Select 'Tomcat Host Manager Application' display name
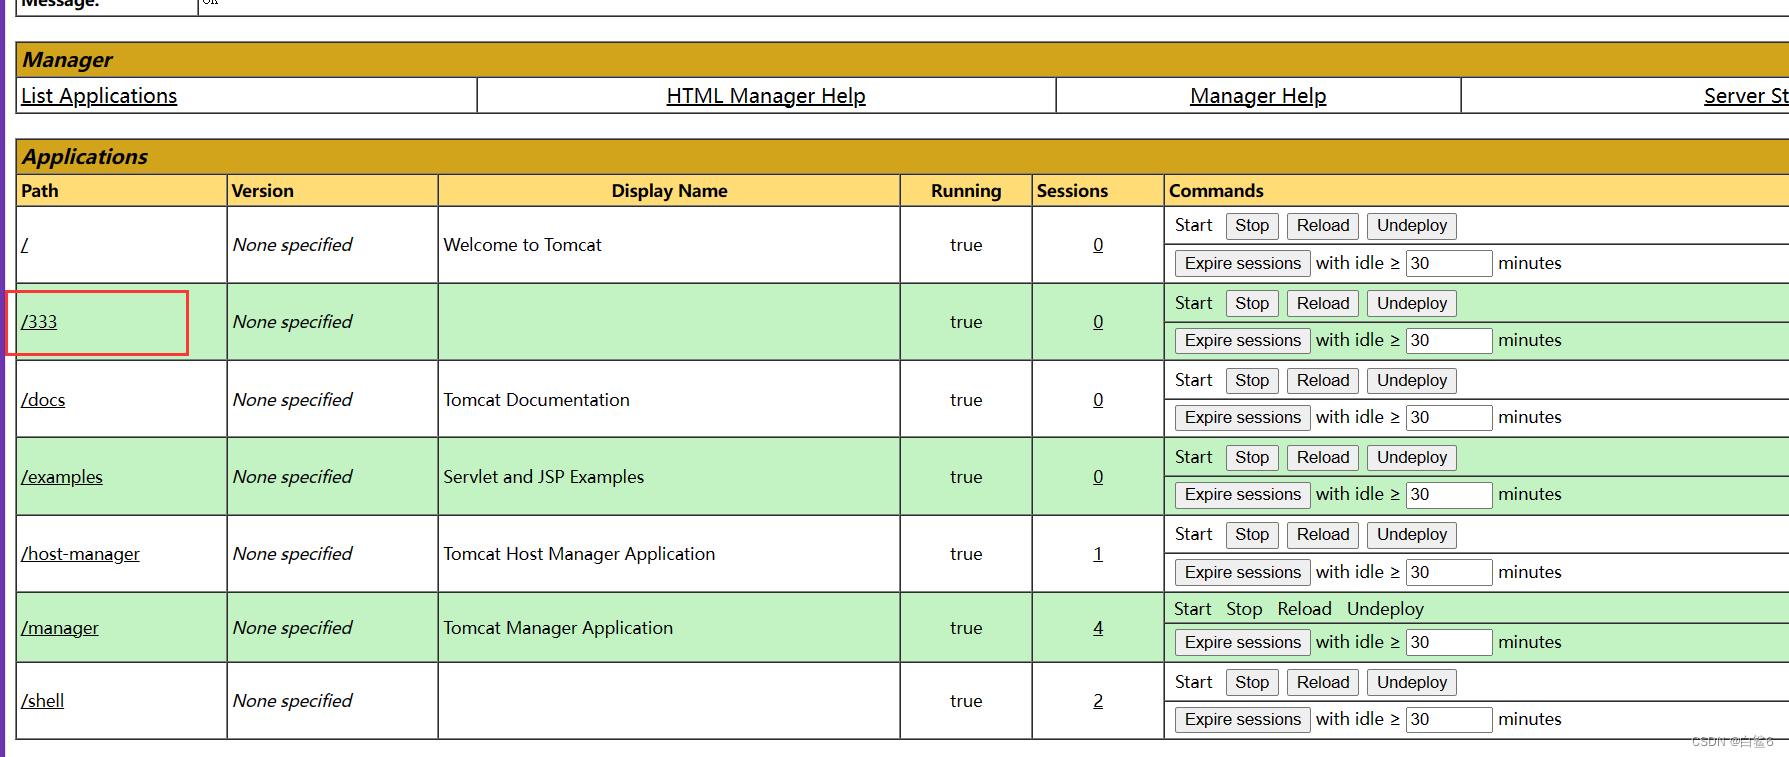 [579, 554]
